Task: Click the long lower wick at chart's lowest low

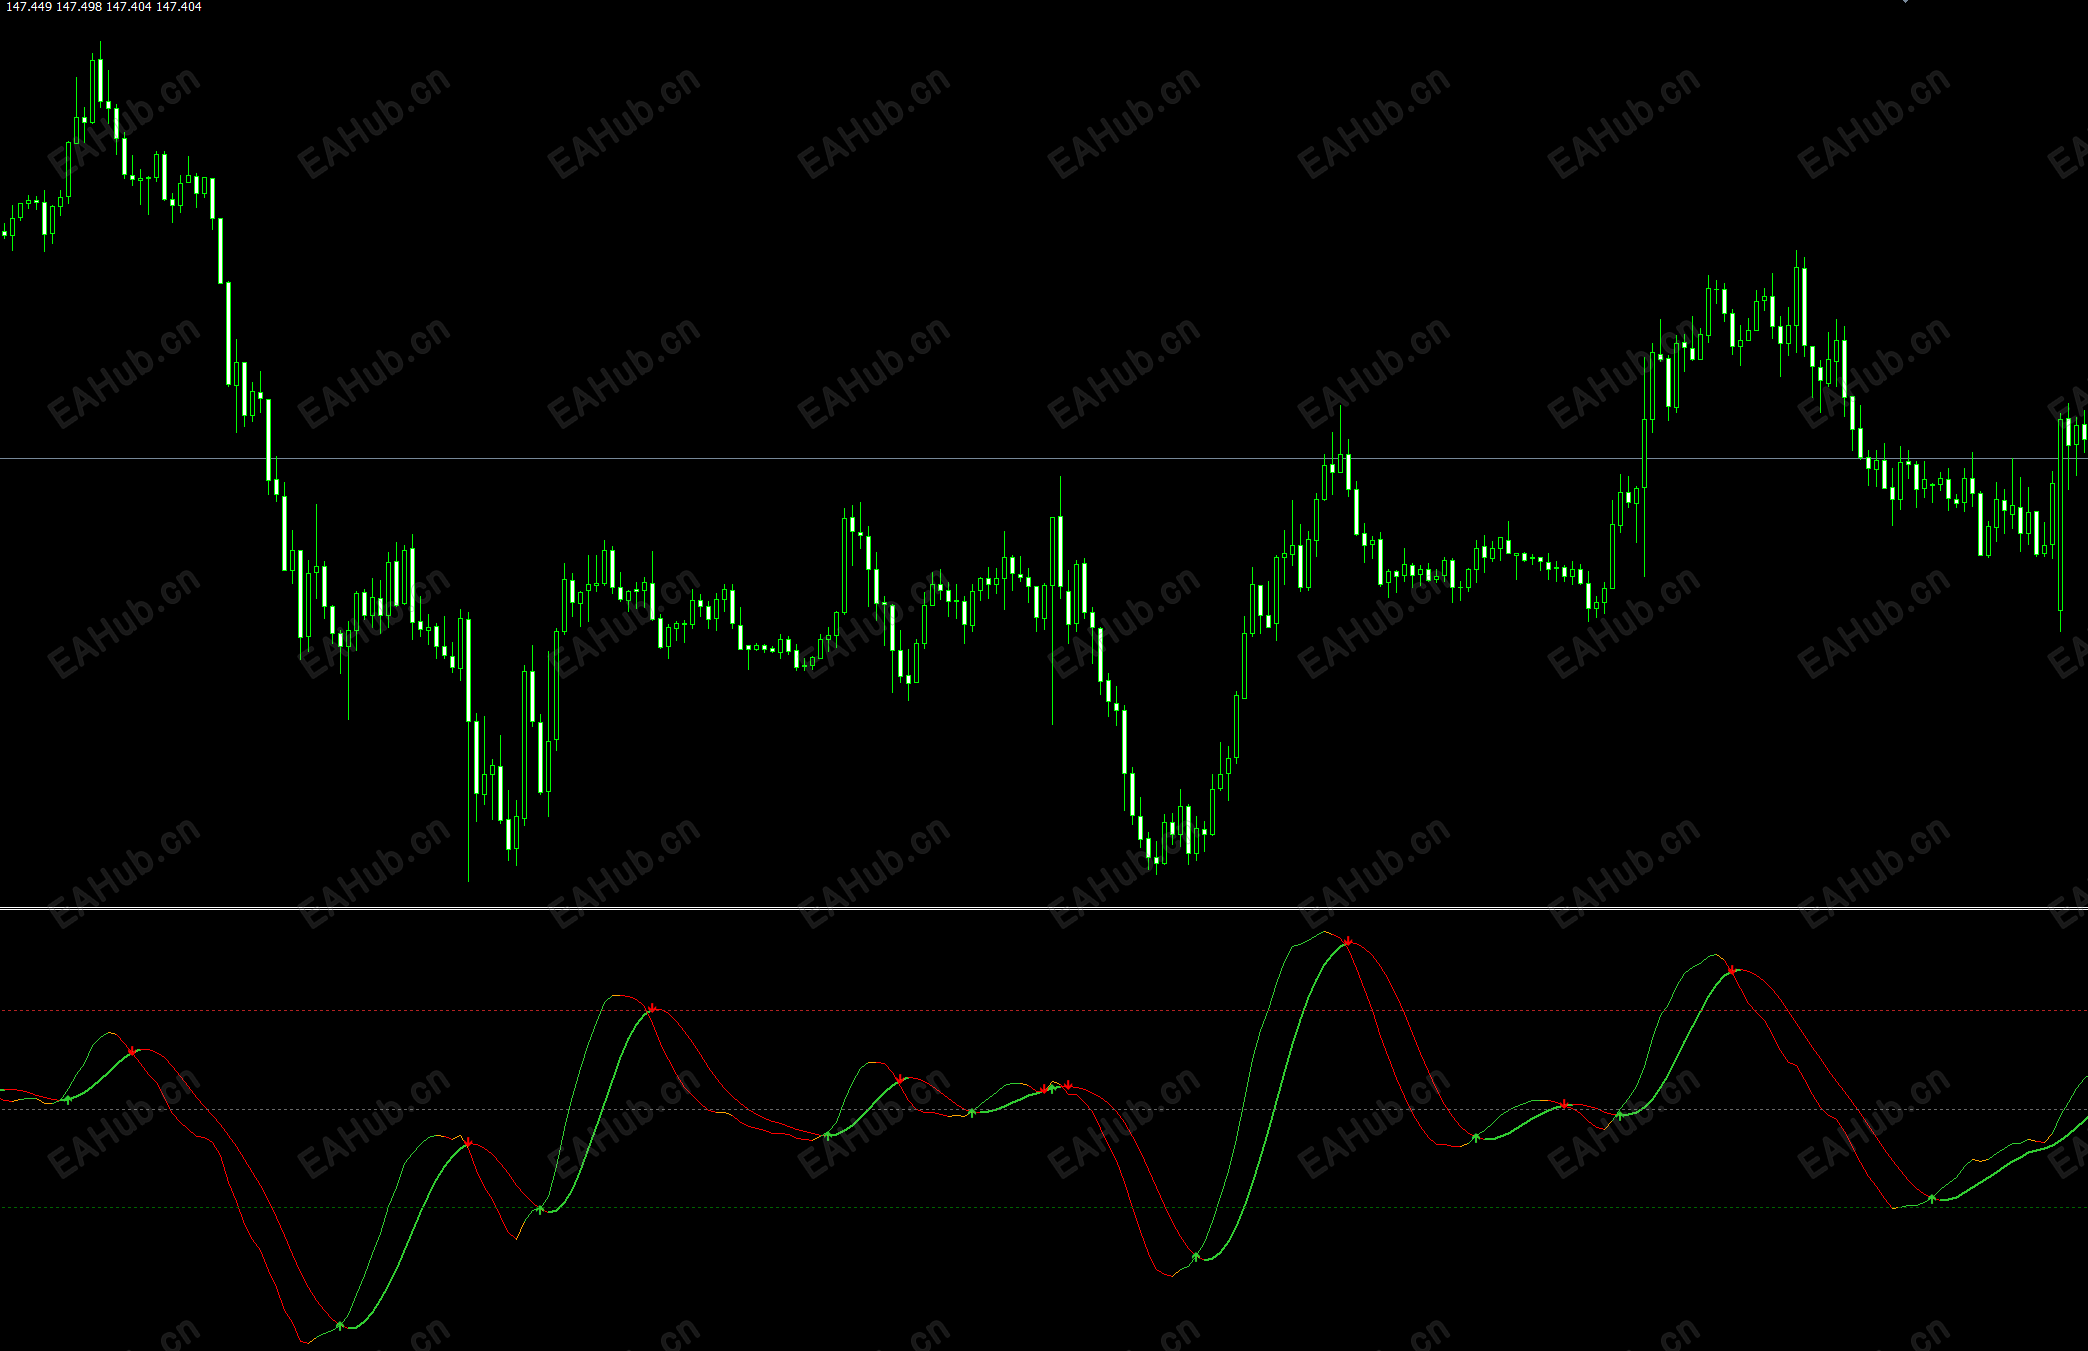Action: point(469,820)
